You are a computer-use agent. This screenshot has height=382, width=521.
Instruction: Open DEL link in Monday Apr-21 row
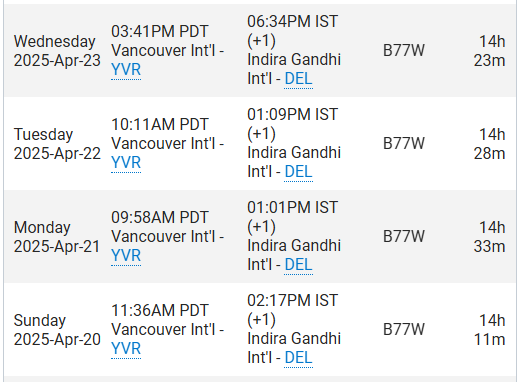pyautogui.click(x=299, y=265)
